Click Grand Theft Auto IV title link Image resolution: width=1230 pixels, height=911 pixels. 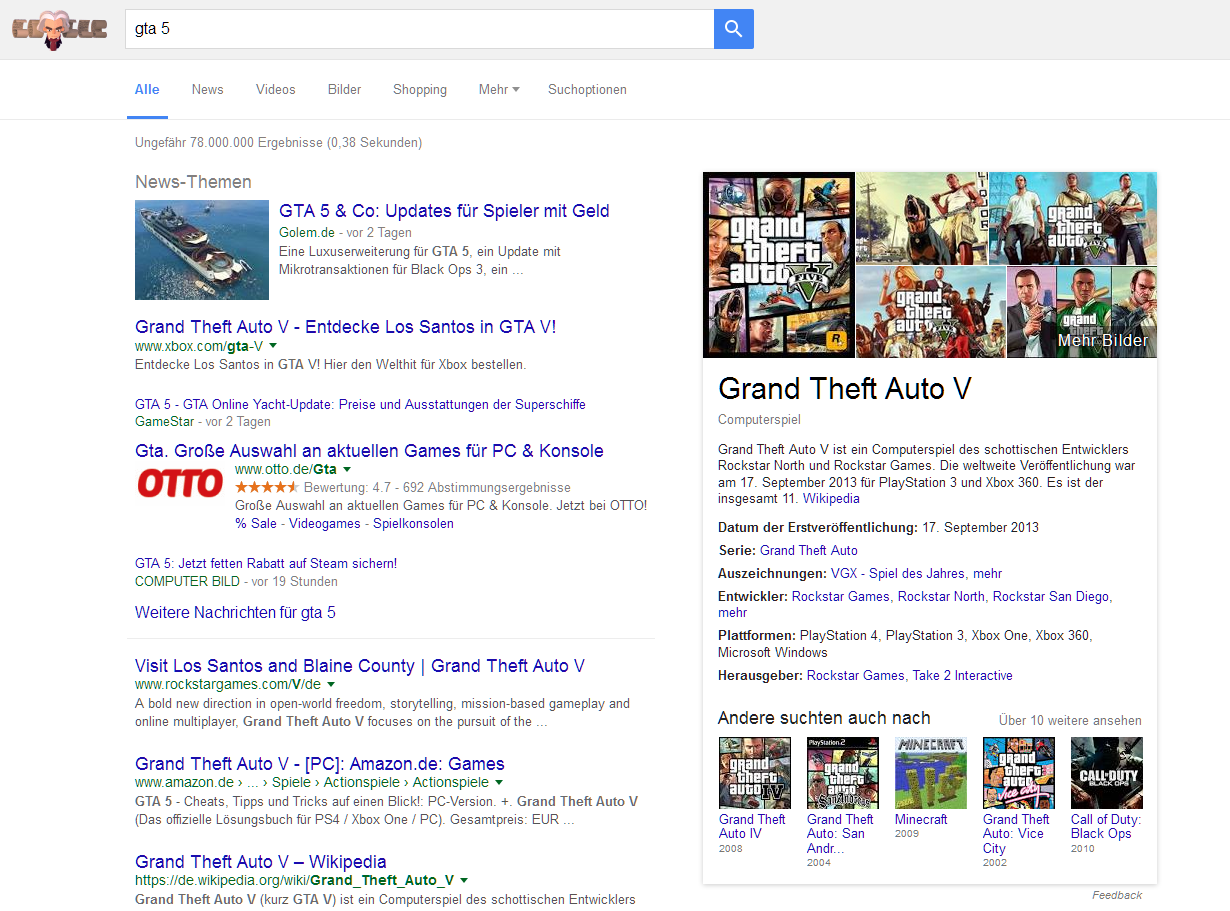[x=753, y=826]
